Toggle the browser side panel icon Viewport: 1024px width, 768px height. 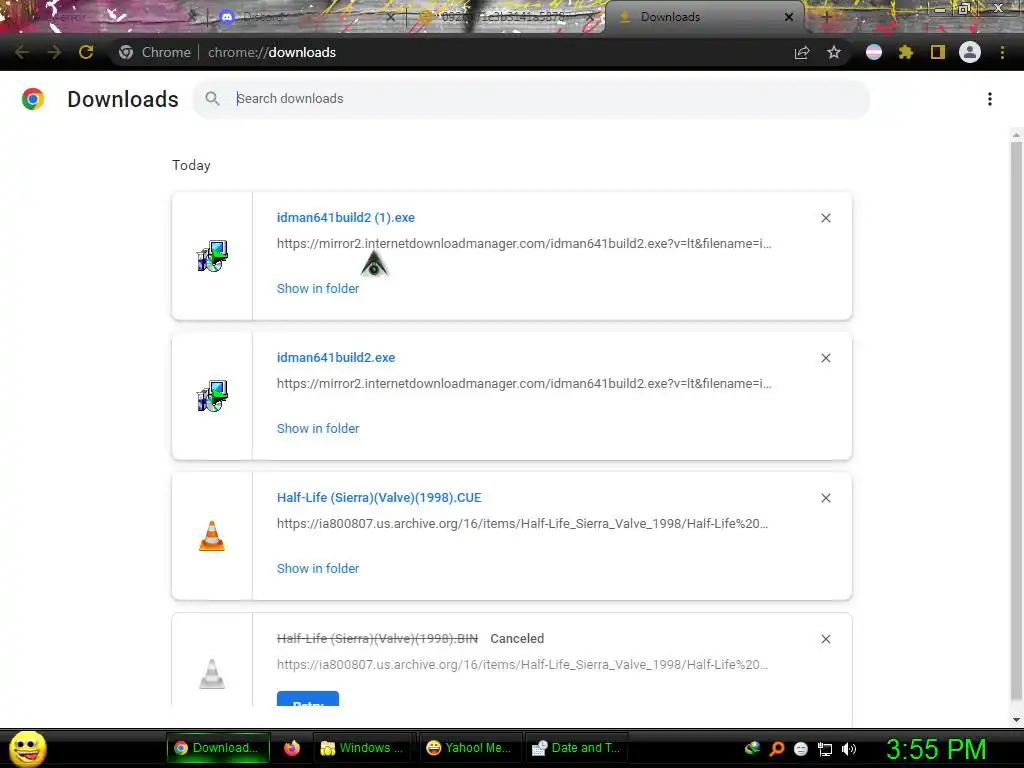click(x=938, y=52)
